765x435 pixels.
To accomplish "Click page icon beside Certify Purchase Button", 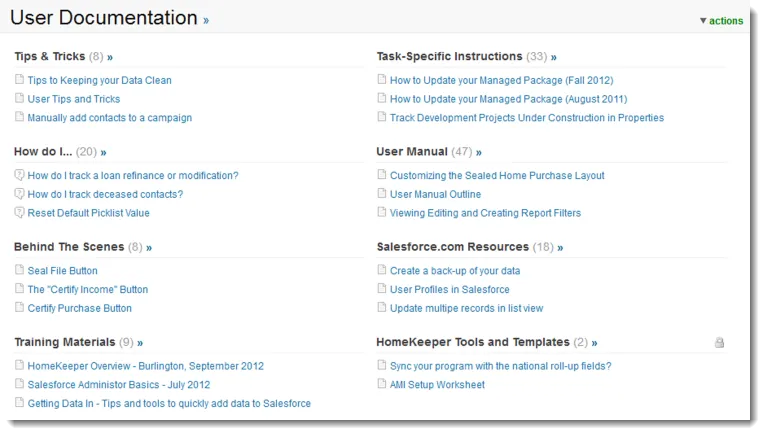I will 20,307.
